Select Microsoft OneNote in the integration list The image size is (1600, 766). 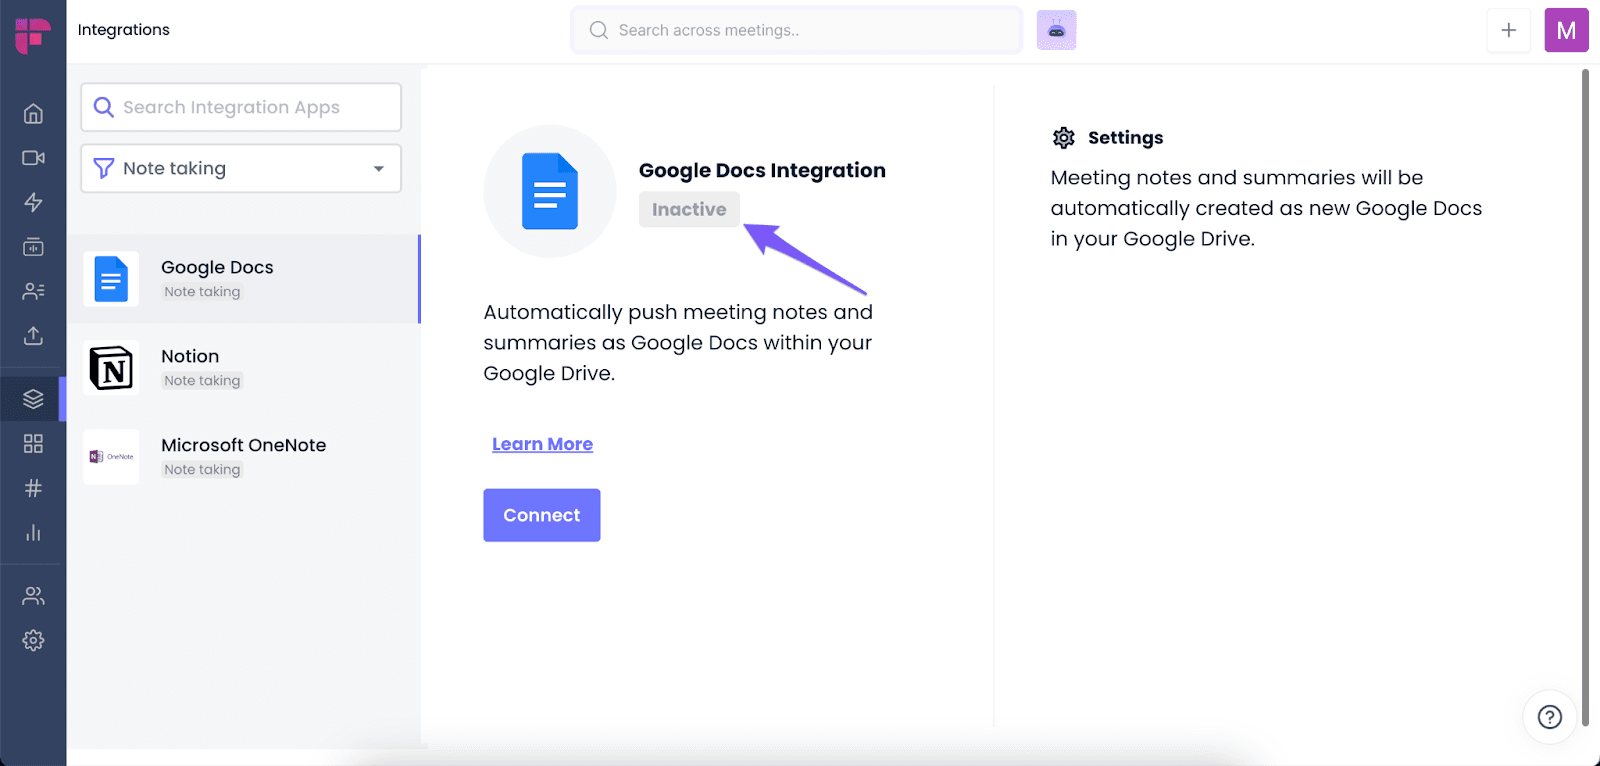(244, 457)
